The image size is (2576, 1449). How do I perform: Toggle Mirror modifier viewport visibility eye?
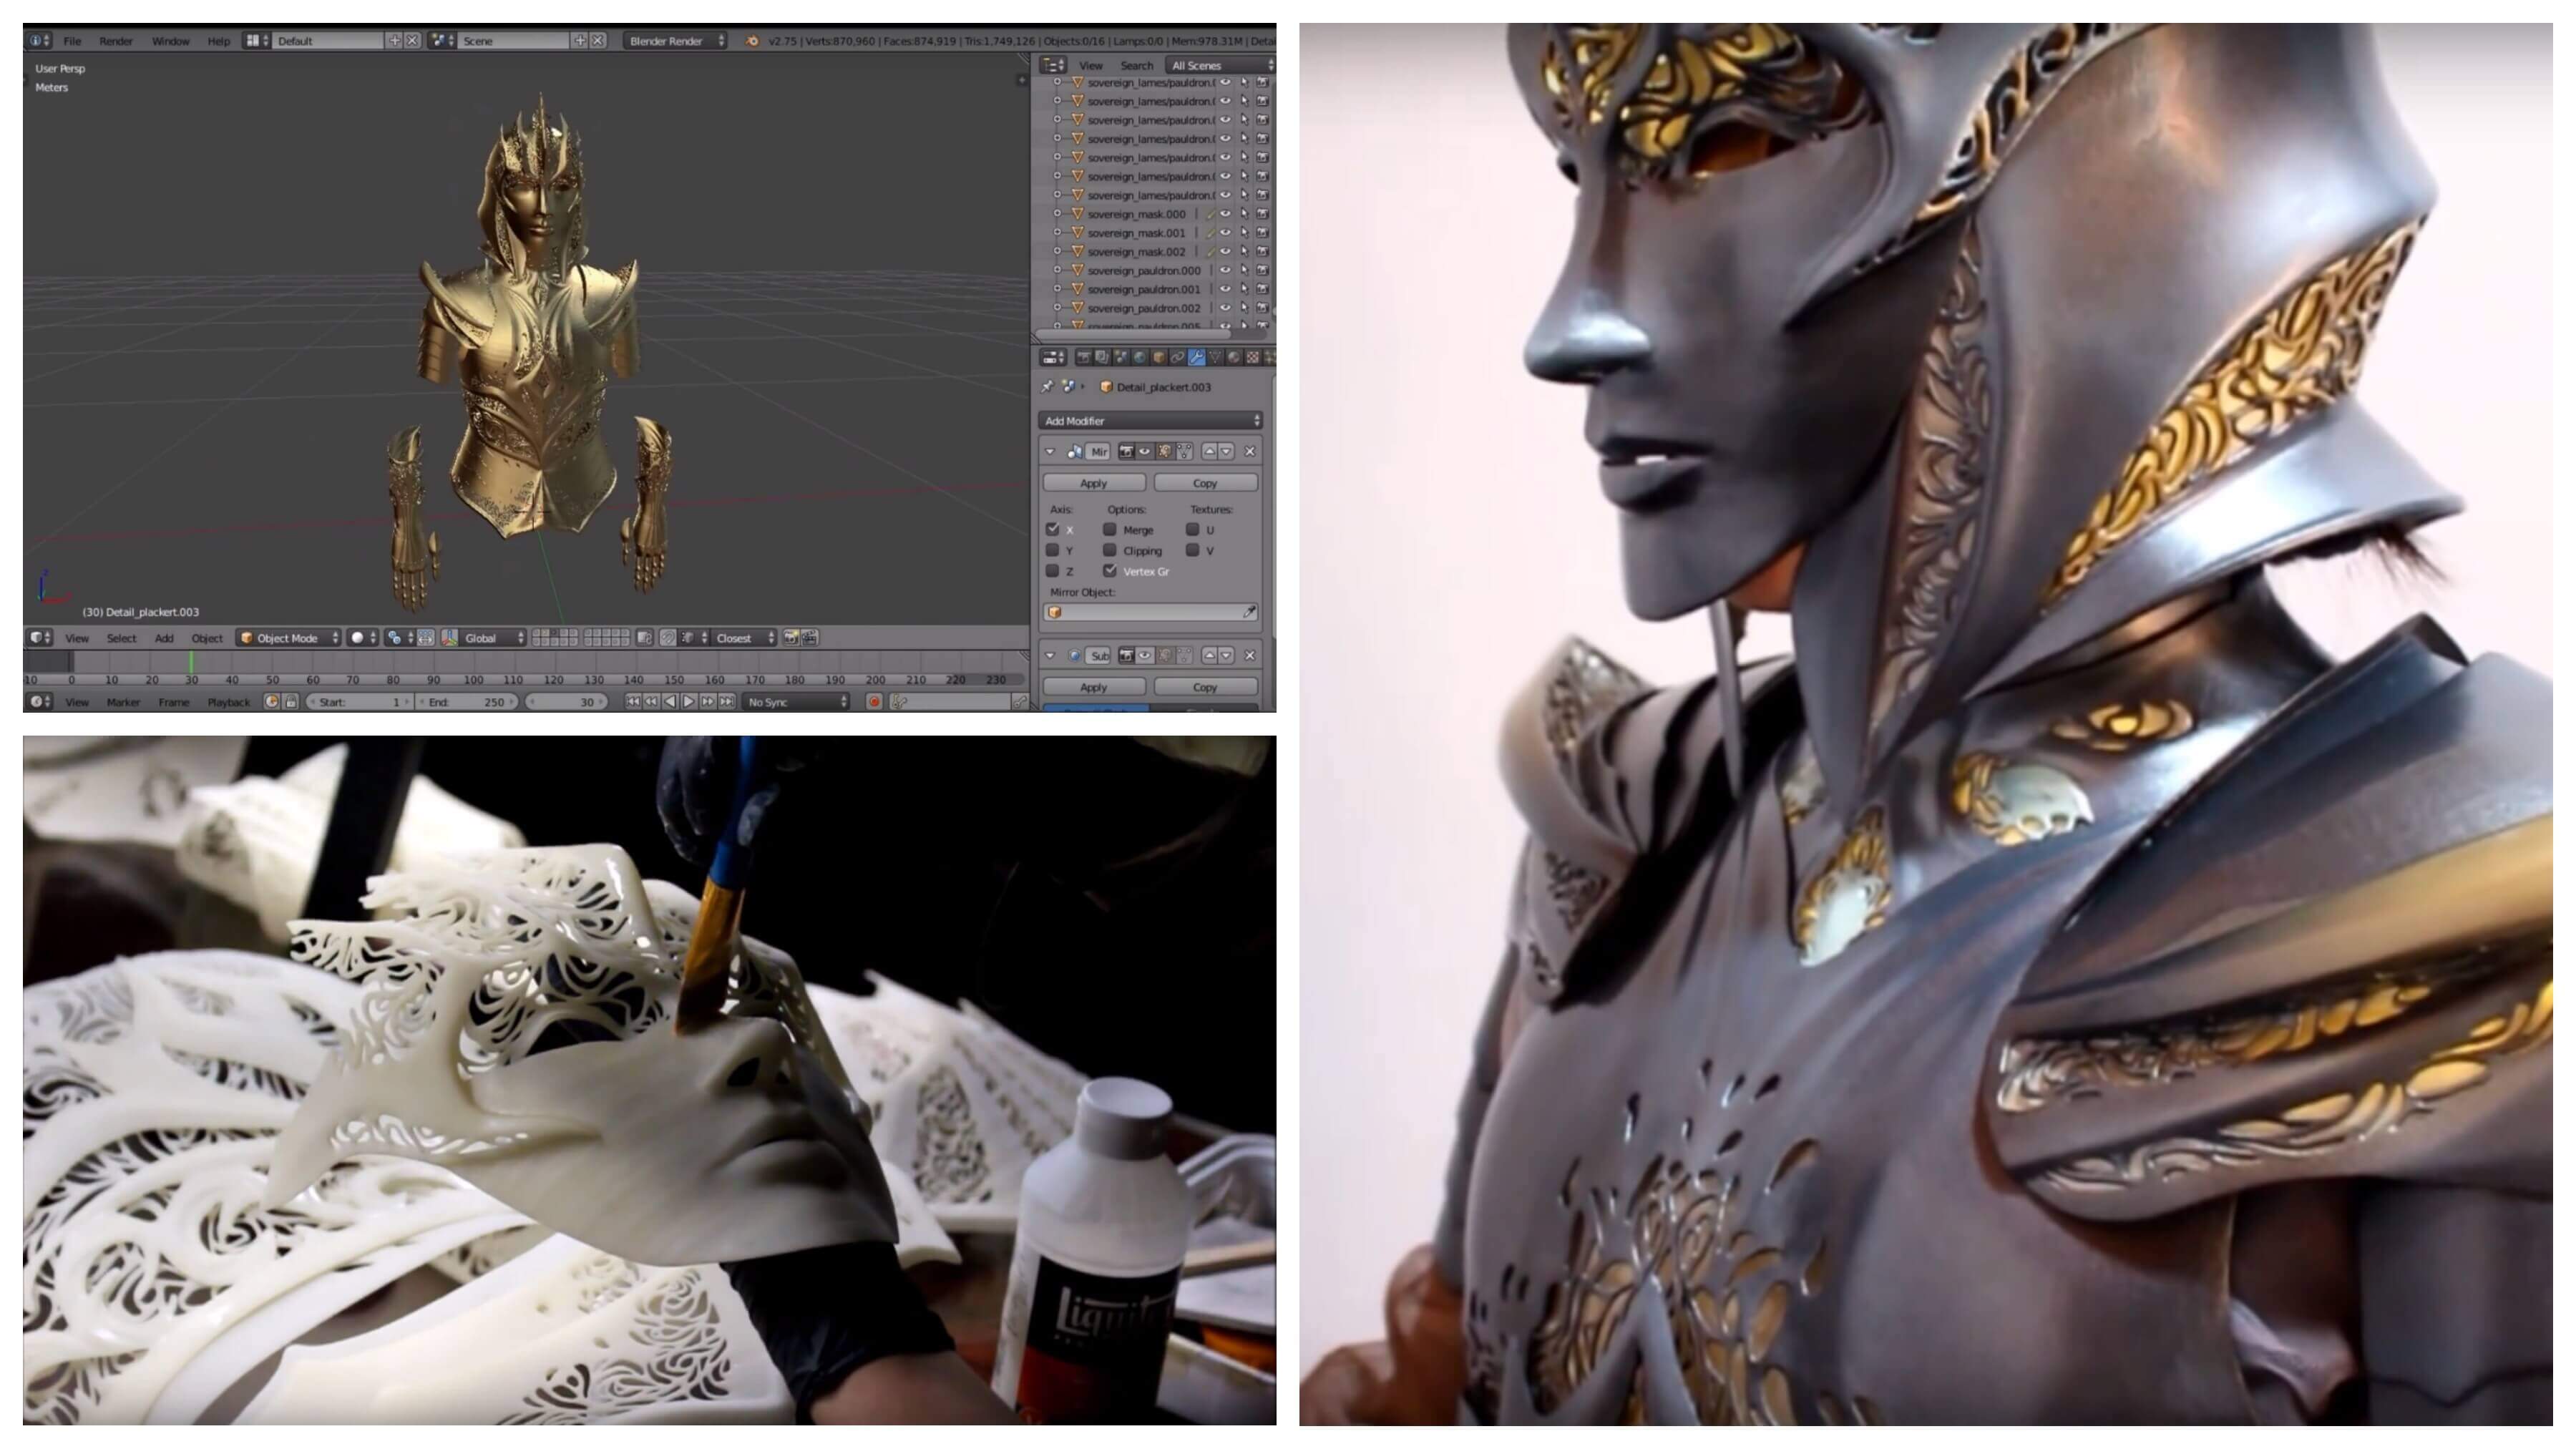pyautogui.click(x=1145, y=452)
